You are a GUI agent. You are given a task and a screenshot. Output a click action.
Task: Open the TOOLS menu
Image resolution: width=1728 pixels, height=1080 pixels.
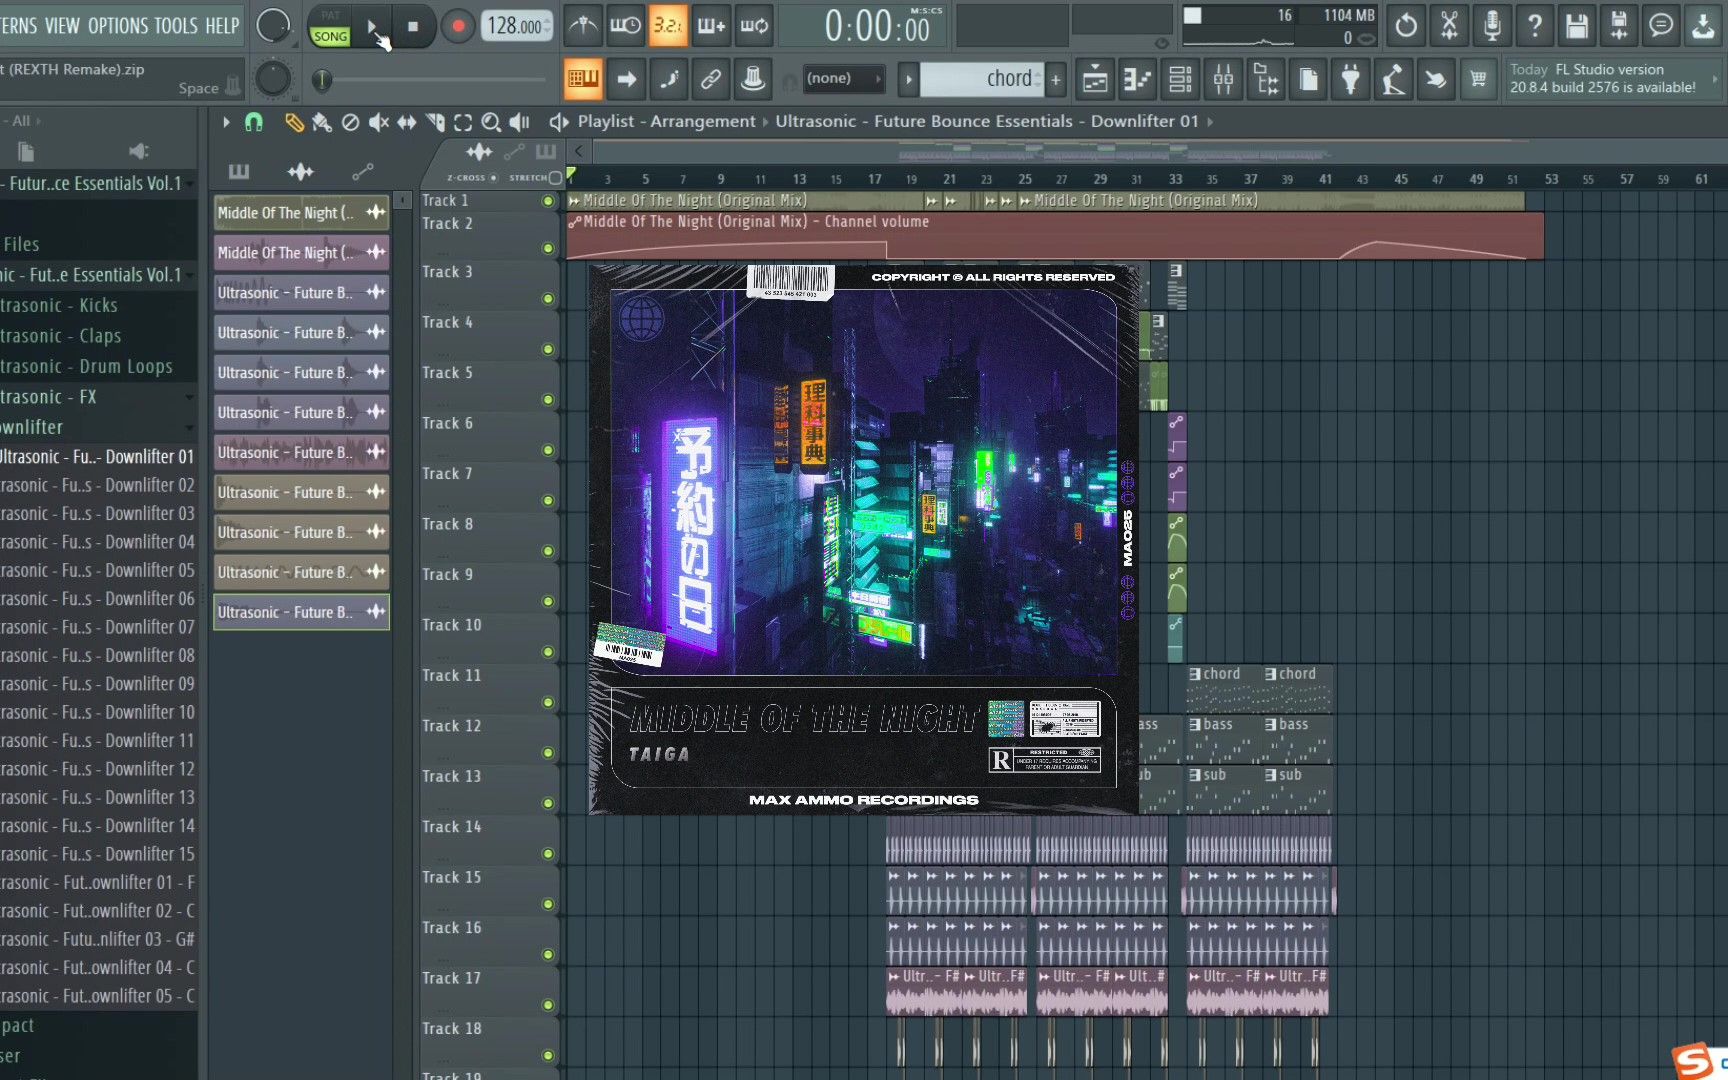tap(176, 26)
